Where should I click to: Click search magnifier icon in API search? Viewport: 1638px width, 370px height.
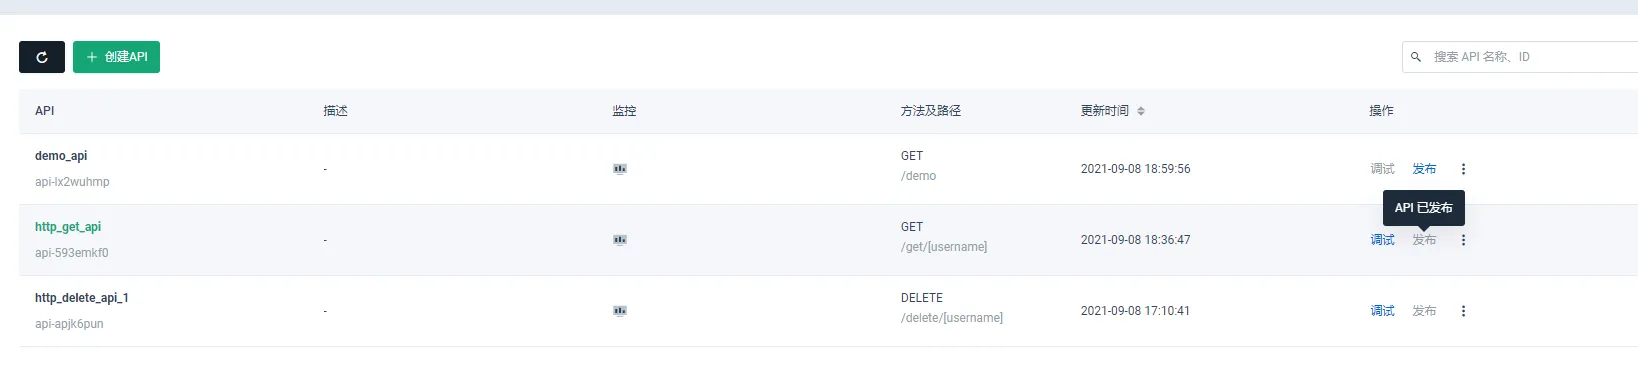point(1416,57)
